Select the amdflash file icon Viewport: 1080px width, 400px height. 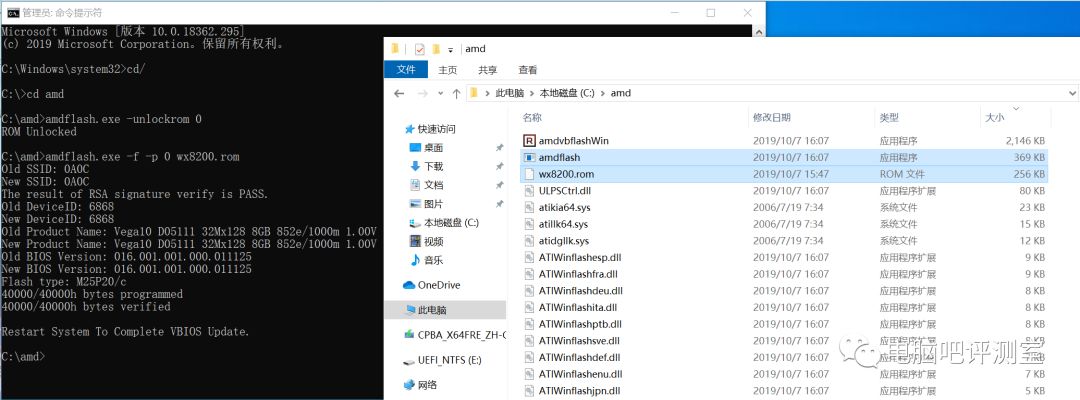(x=529, y=157)
